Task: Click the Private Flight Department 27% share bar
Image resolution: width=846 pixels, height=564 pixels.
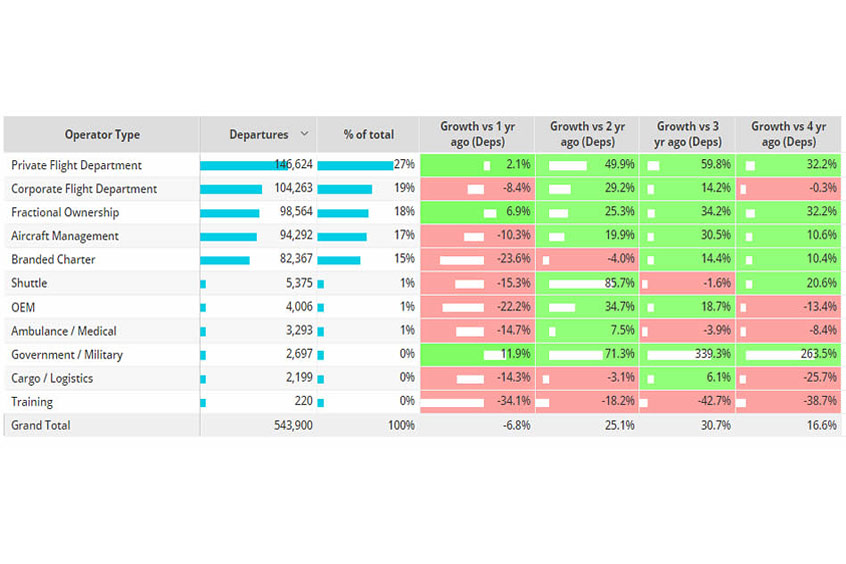Action: pyautogui.click(x=356, y=165)
